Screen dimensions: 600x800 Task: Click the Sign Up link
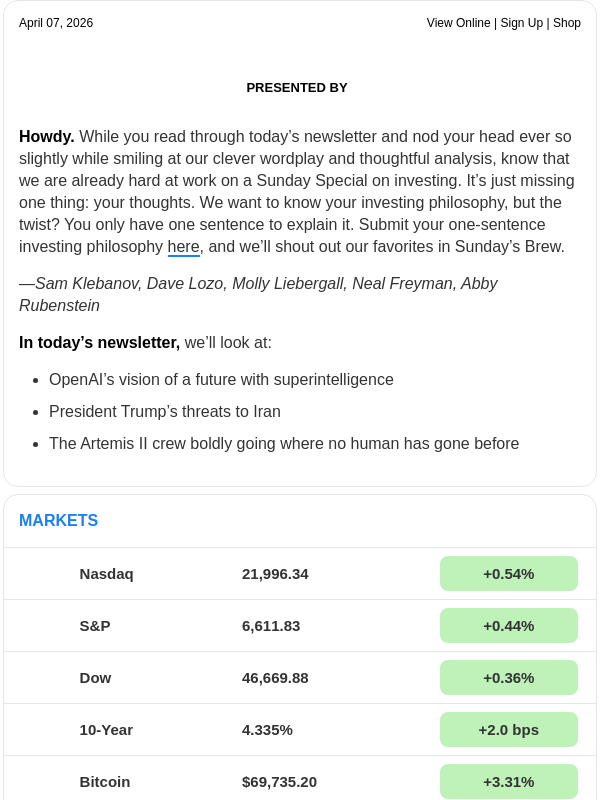(x=521, y=23)
